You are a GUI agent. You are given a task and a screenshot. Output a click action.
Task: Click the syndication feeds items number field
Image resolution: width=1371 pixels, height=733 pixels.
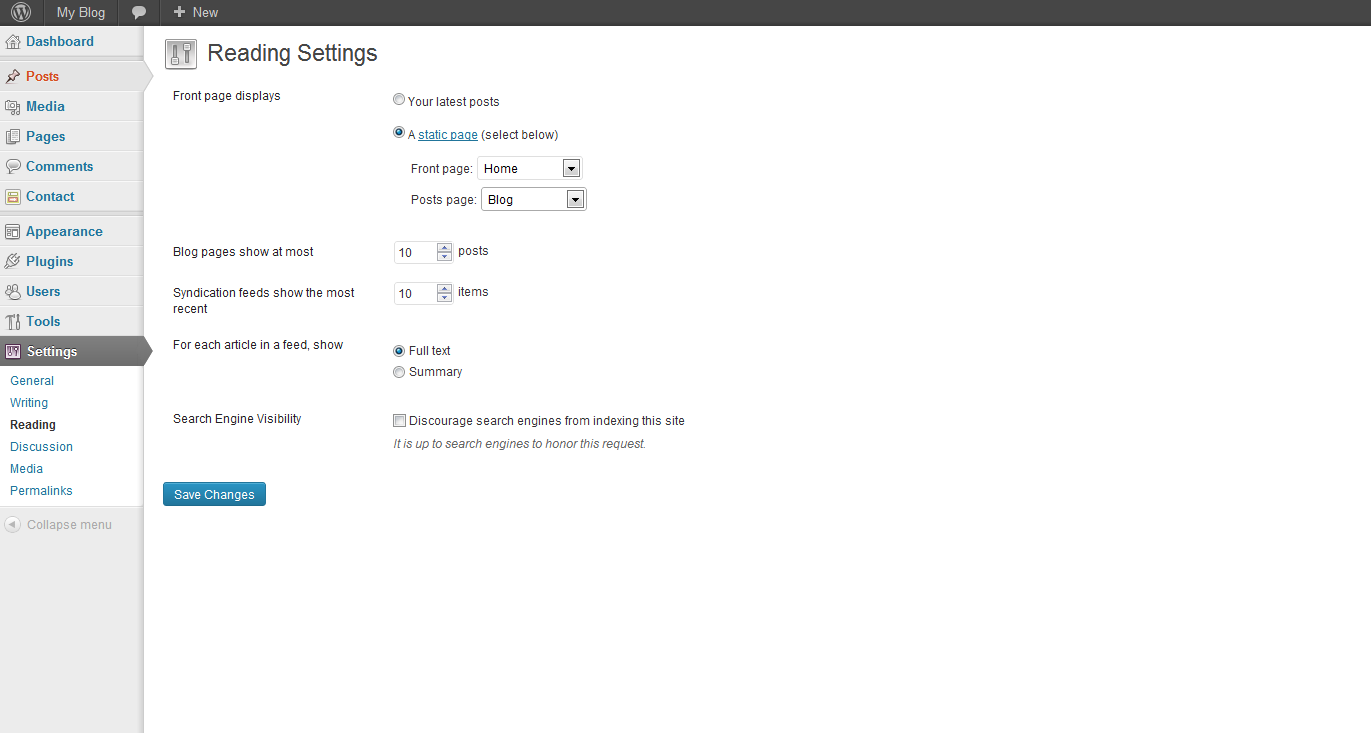click(x=415, y=293)
